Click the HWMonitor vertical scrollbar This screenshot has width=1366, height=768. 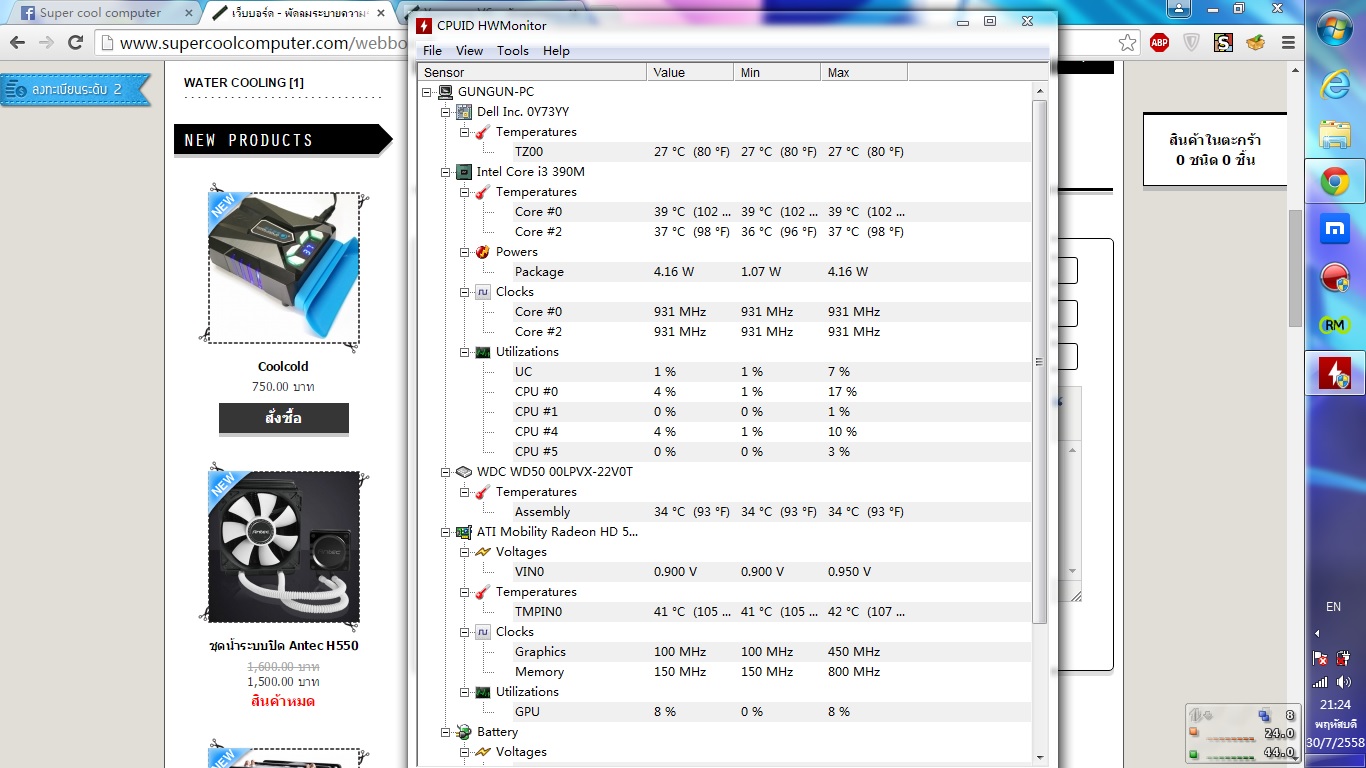tap(1039, 360)
